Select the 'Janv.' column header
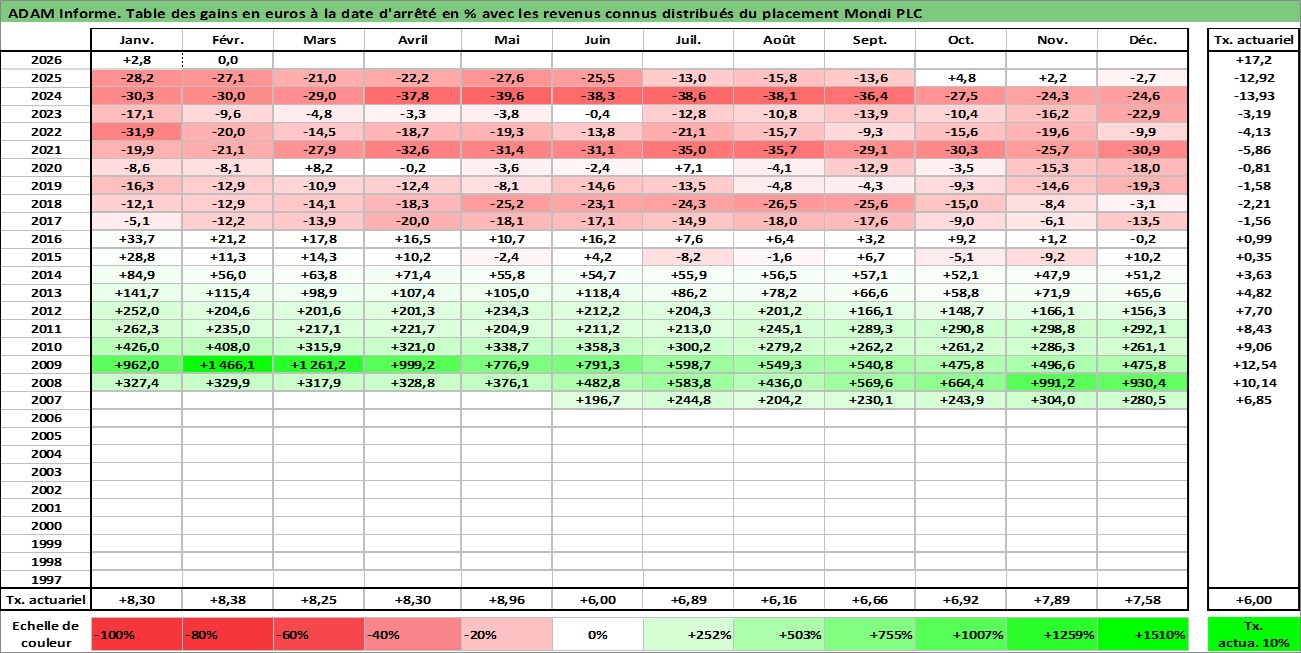Image resolution: width=1301 pixels, height=653 pixels. tap(136, 41)
